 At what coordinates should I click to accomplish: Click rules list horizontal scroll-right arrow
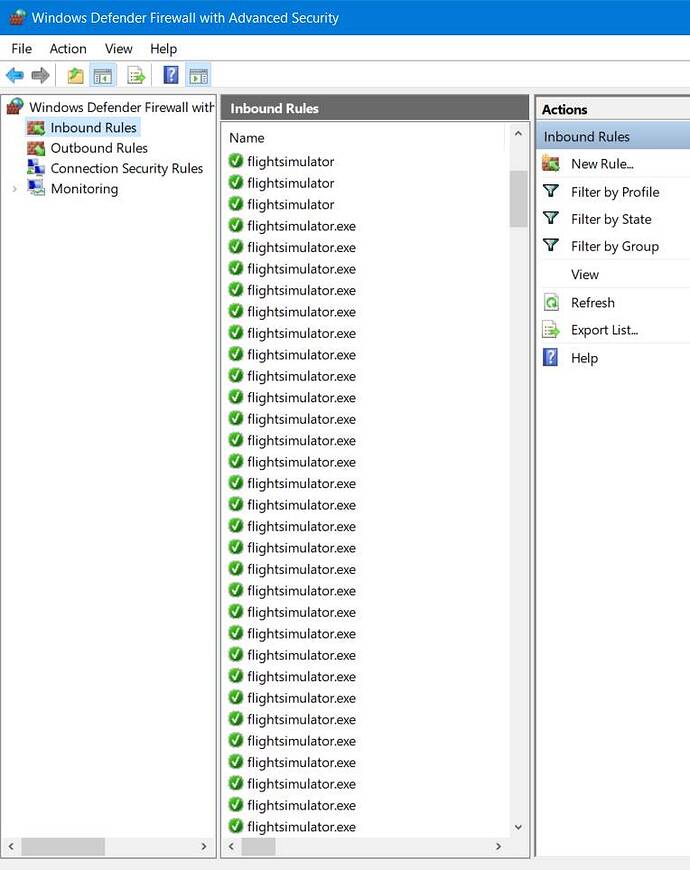pos(498,846)
